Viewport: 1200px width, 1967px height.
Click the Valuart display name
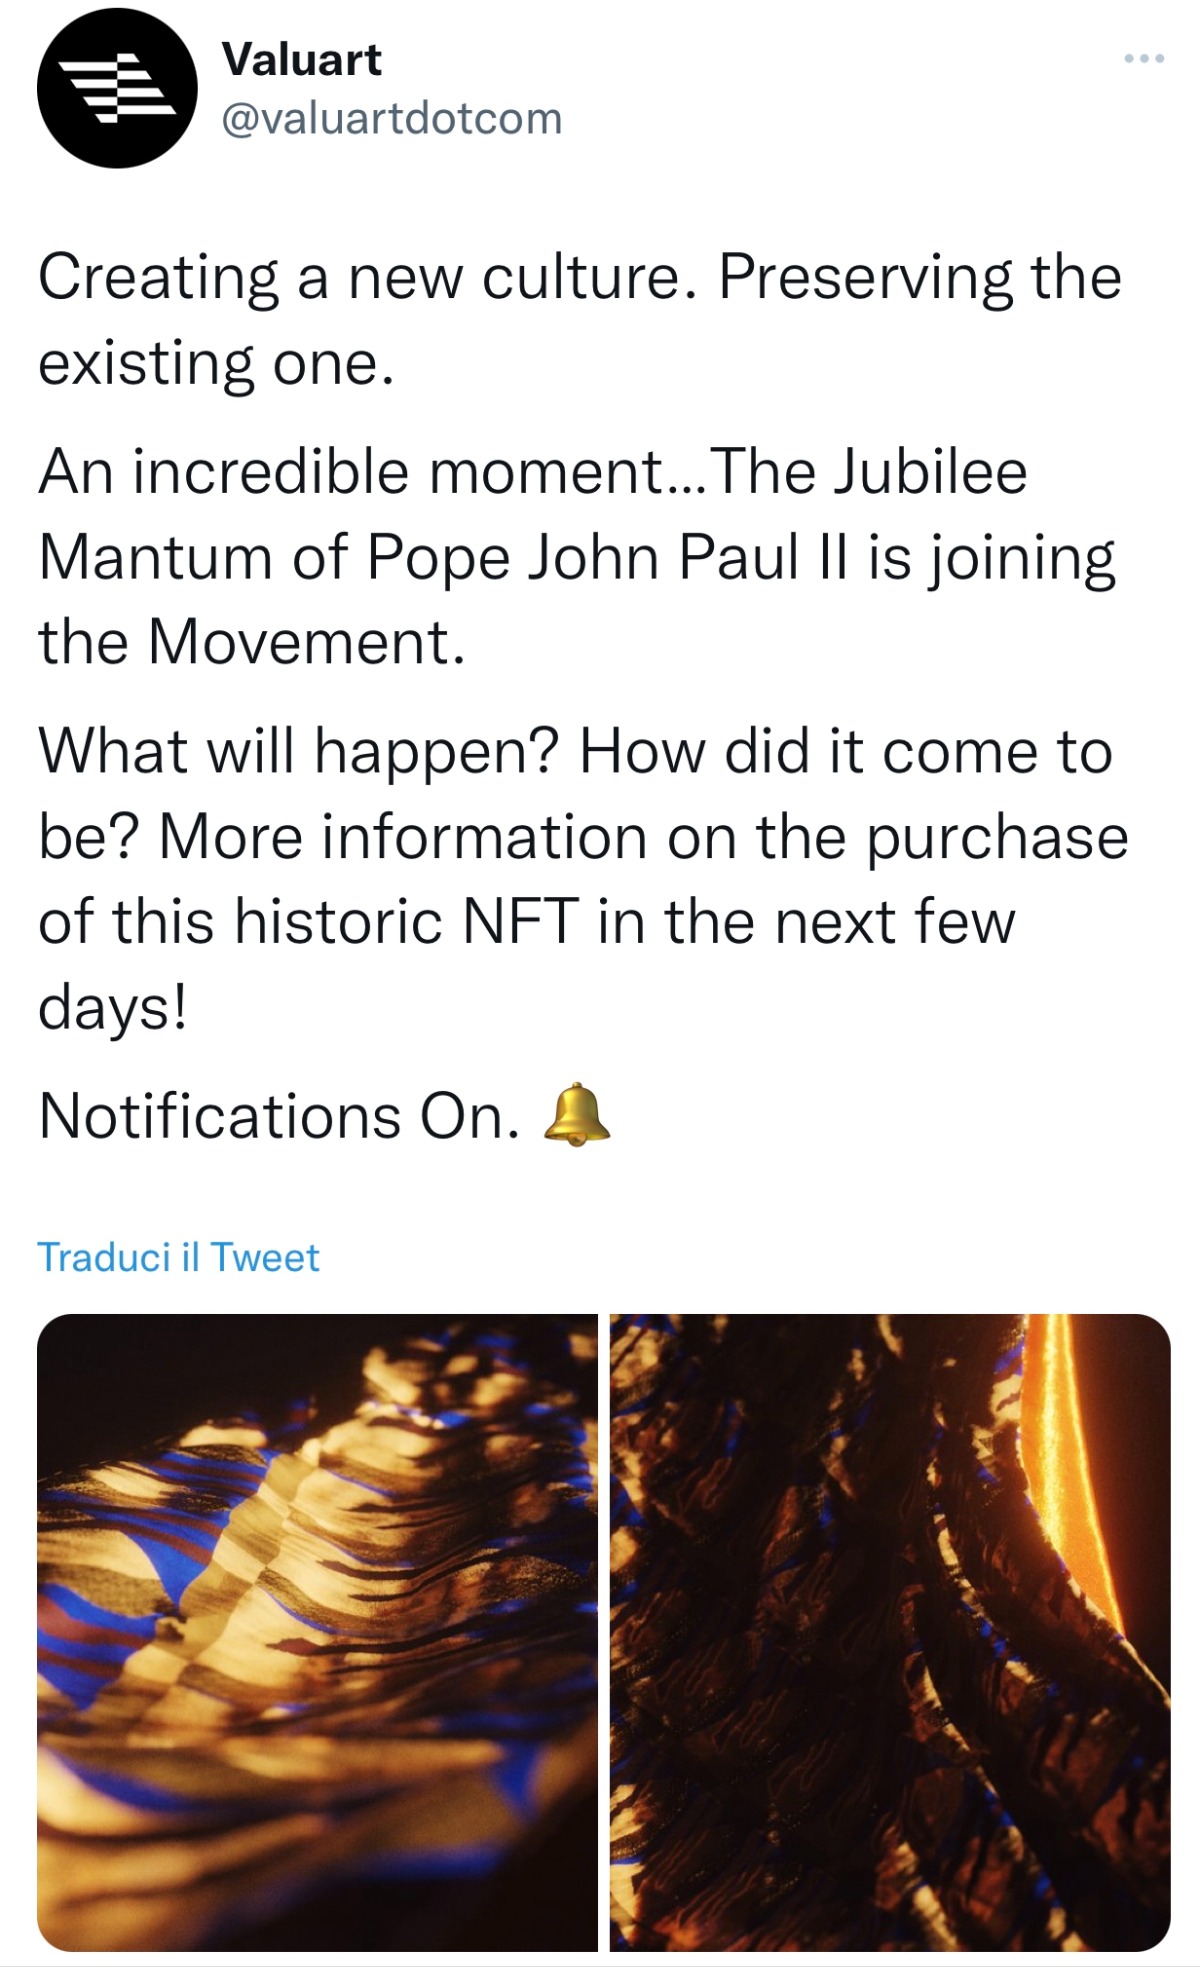click(301, 60)
